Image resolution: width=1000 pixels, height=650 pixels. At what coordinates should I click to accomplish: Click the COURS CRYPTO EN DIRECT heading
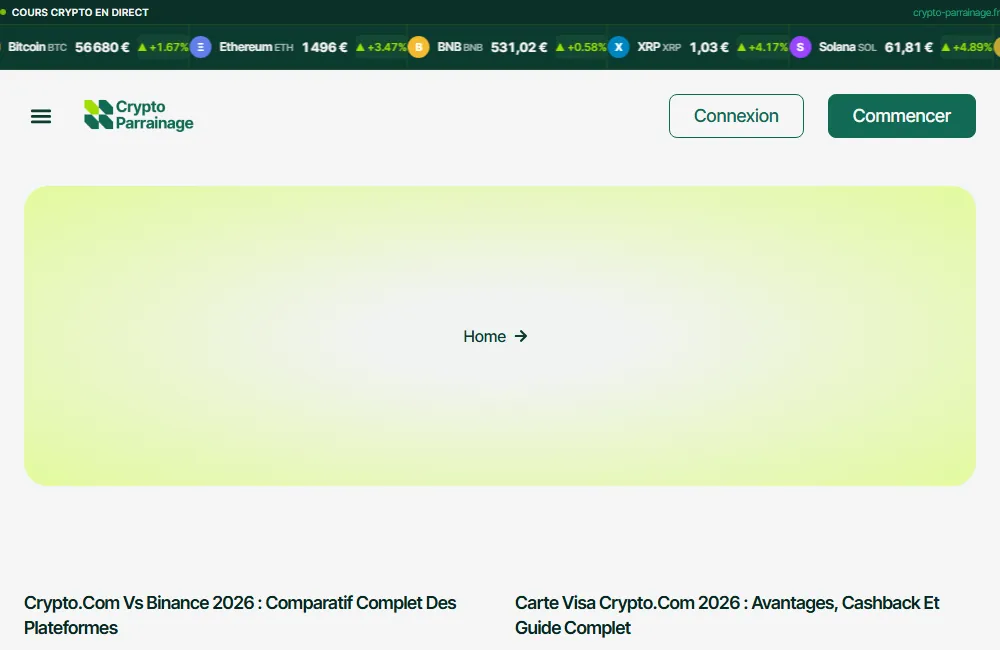[x=80, y=13]
